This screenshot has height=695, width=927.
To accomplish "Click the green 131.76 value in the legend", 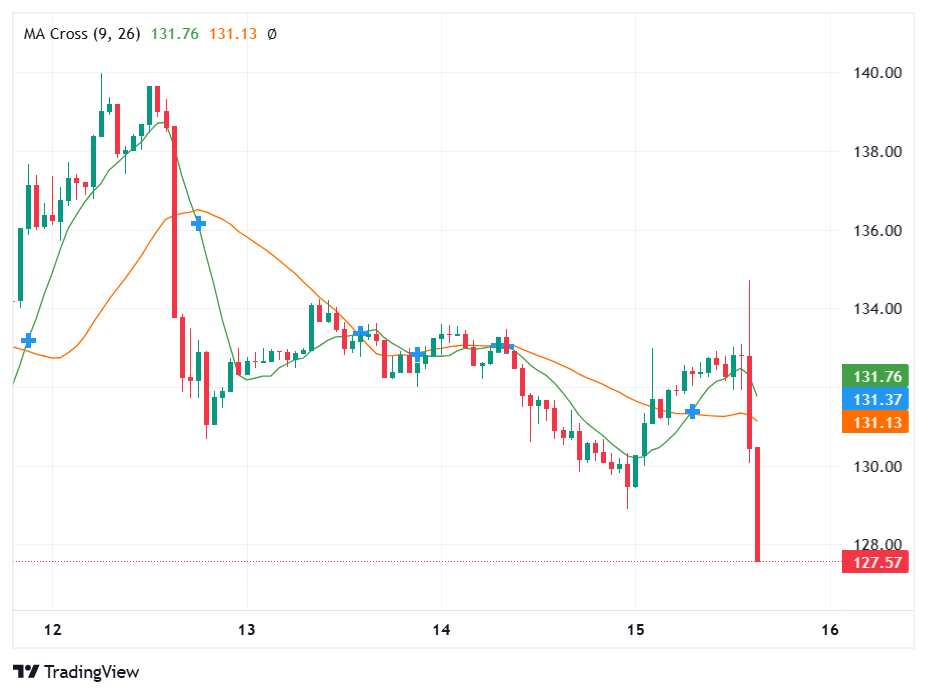I will click(x=175, y=34).
